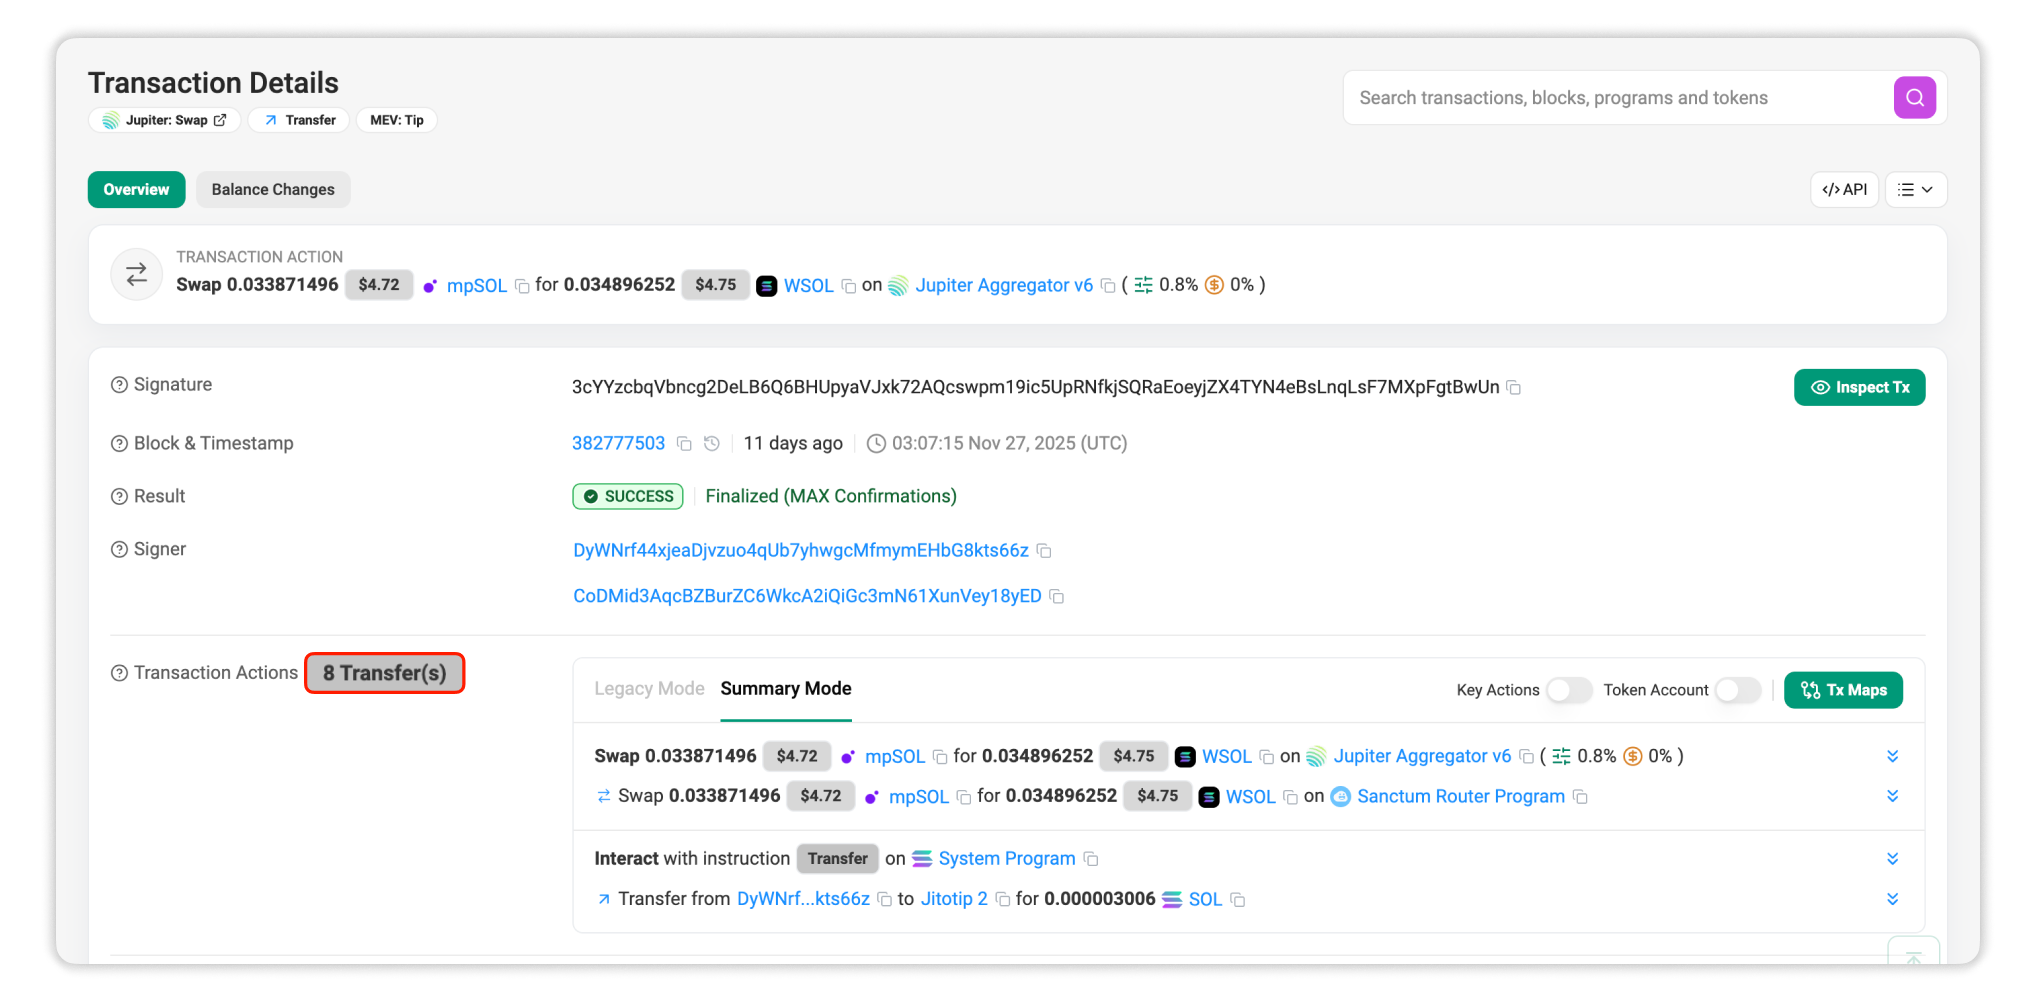This screenshot has width=2036, height=1004.
Task: Copy the signer address DyWNrf44xjea
Action: coord(1045,550)
